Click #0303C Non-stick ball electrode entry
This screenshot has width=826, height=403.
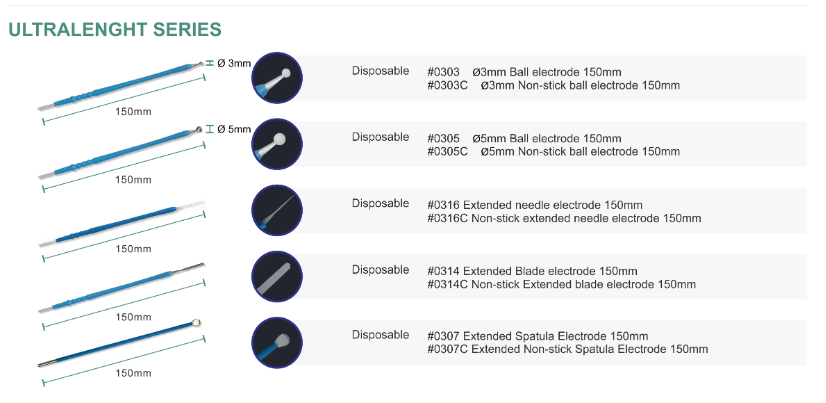[x=553, y=86]
